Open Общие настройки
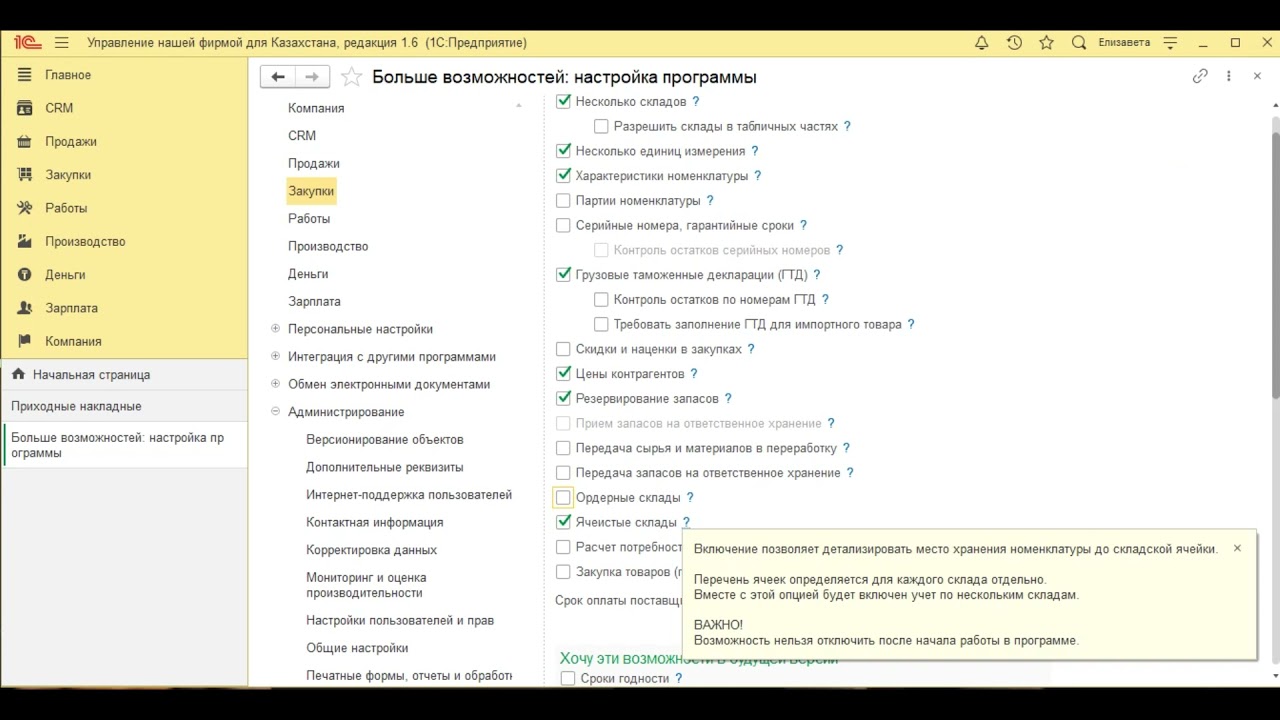The width and height of the screenshot is (1280, 720). [357, 648]
